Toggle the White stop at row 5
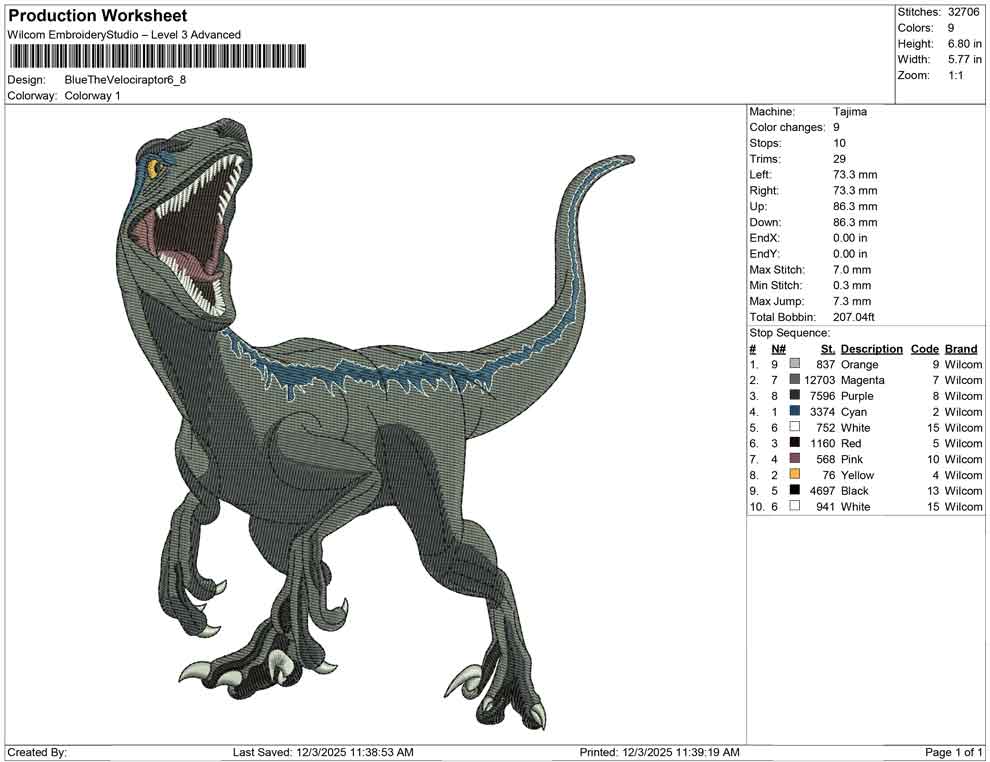 pyautogui.click(x=795, y=427)
